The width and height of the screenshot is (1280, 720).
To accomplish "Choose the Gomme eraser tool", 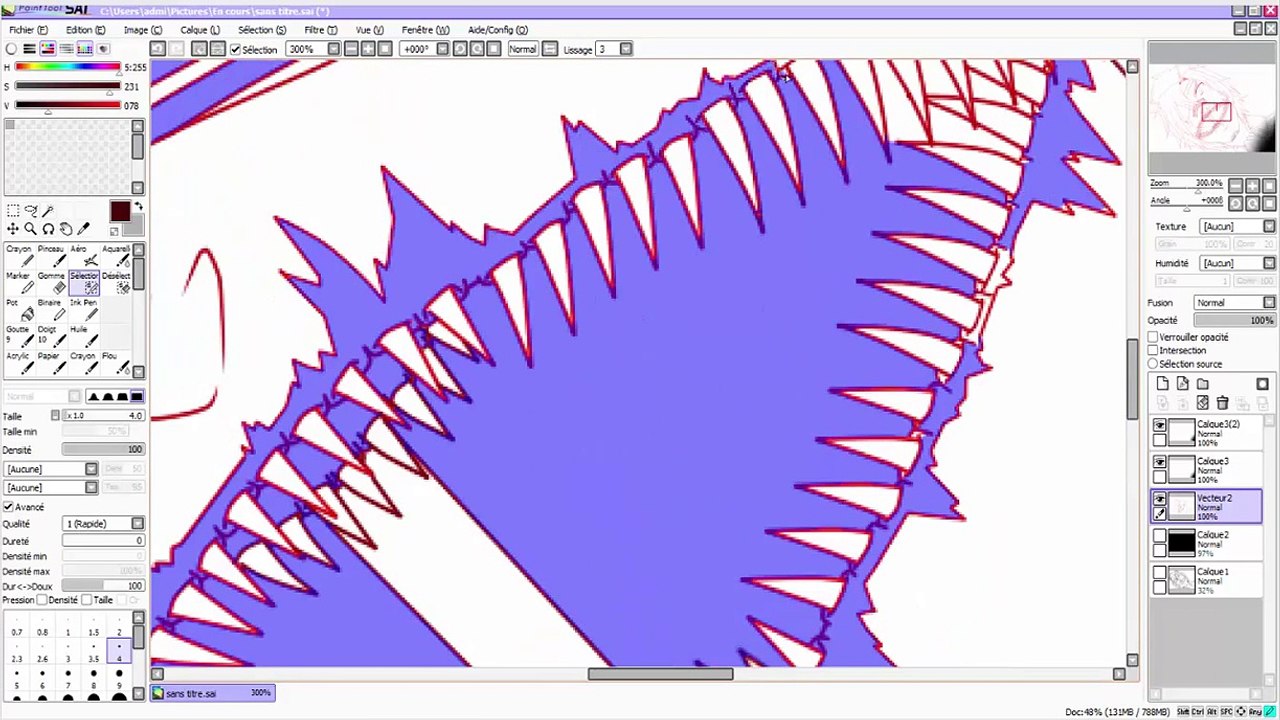I will (51, 282).
